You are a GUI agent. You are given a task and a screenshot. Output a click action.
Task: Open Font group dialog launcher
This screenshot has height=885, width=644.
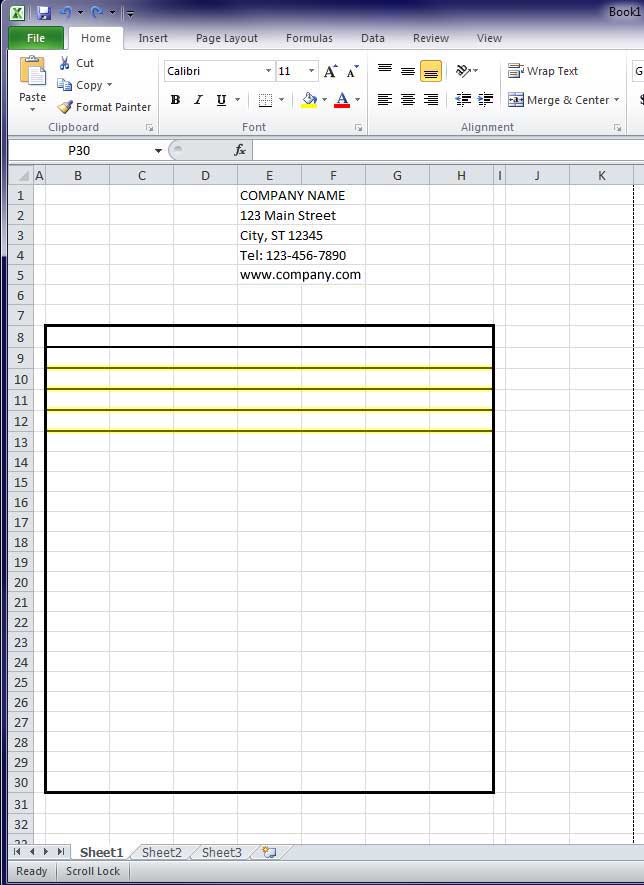point(358,128)
